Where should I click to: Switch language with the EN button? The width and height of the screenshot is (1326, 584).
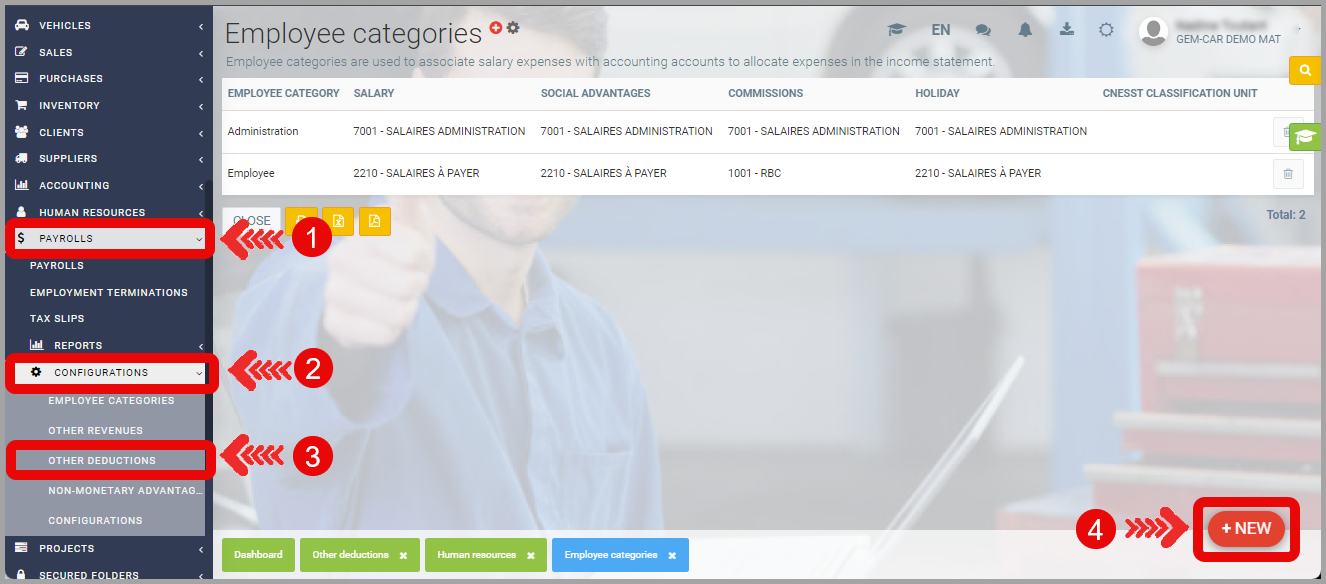pyautogui.click(x=940, y=30)
